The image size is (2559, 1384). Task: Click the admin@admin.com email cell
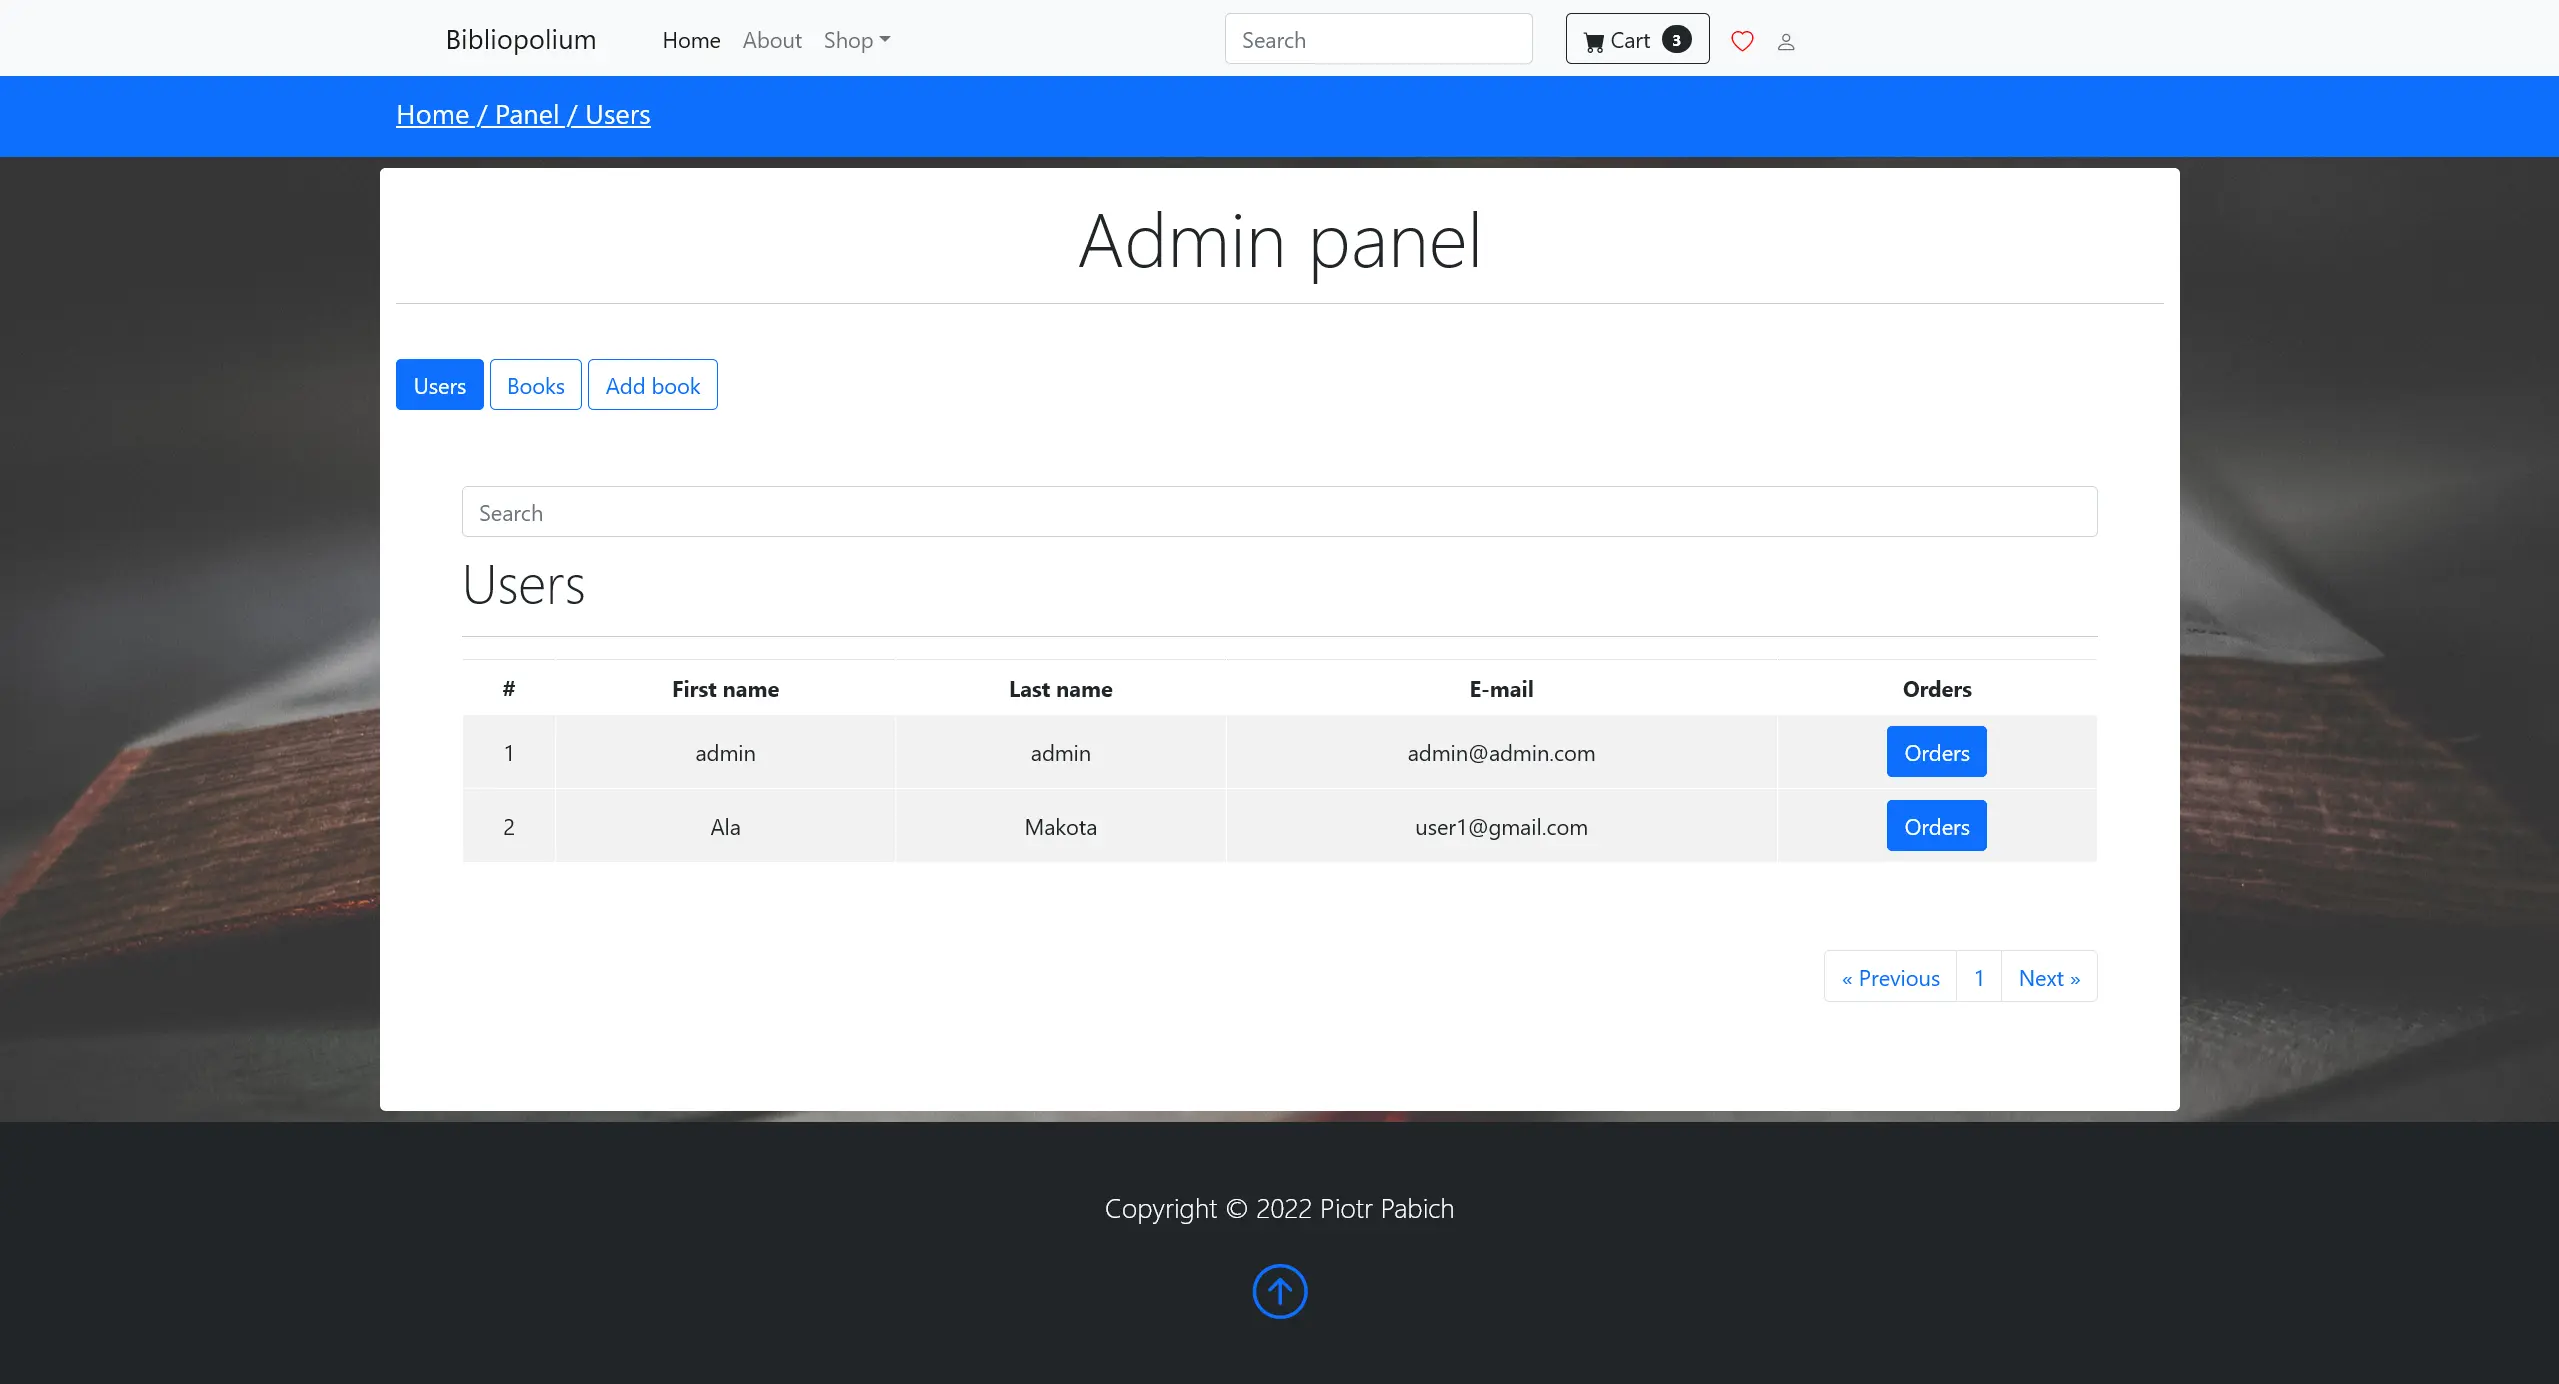pyautogui.click(x=1500, y=753)
